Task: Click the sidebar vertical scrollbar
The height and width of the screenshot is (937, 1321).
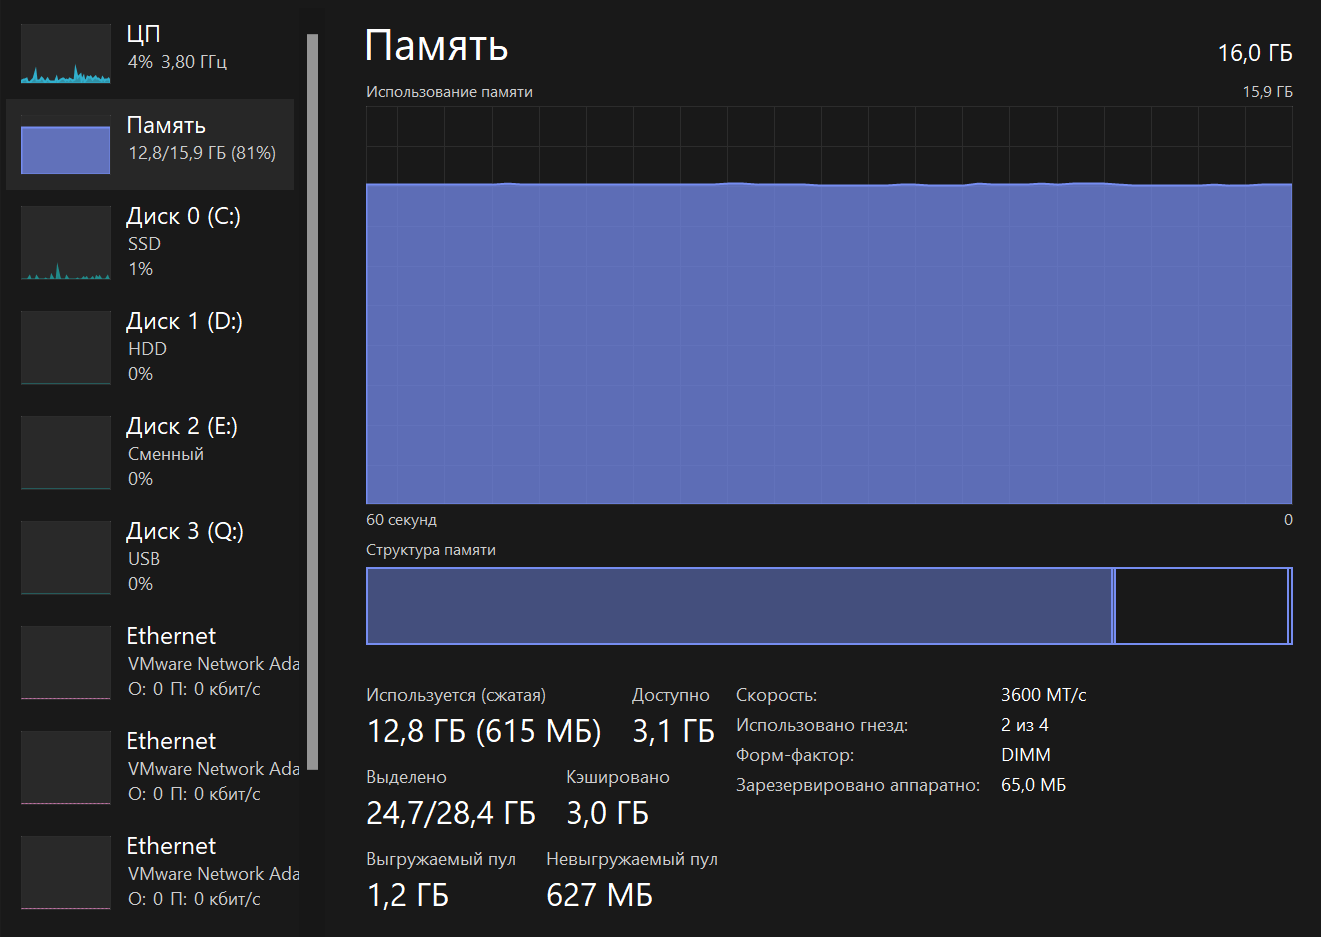Action: (312, 400)
